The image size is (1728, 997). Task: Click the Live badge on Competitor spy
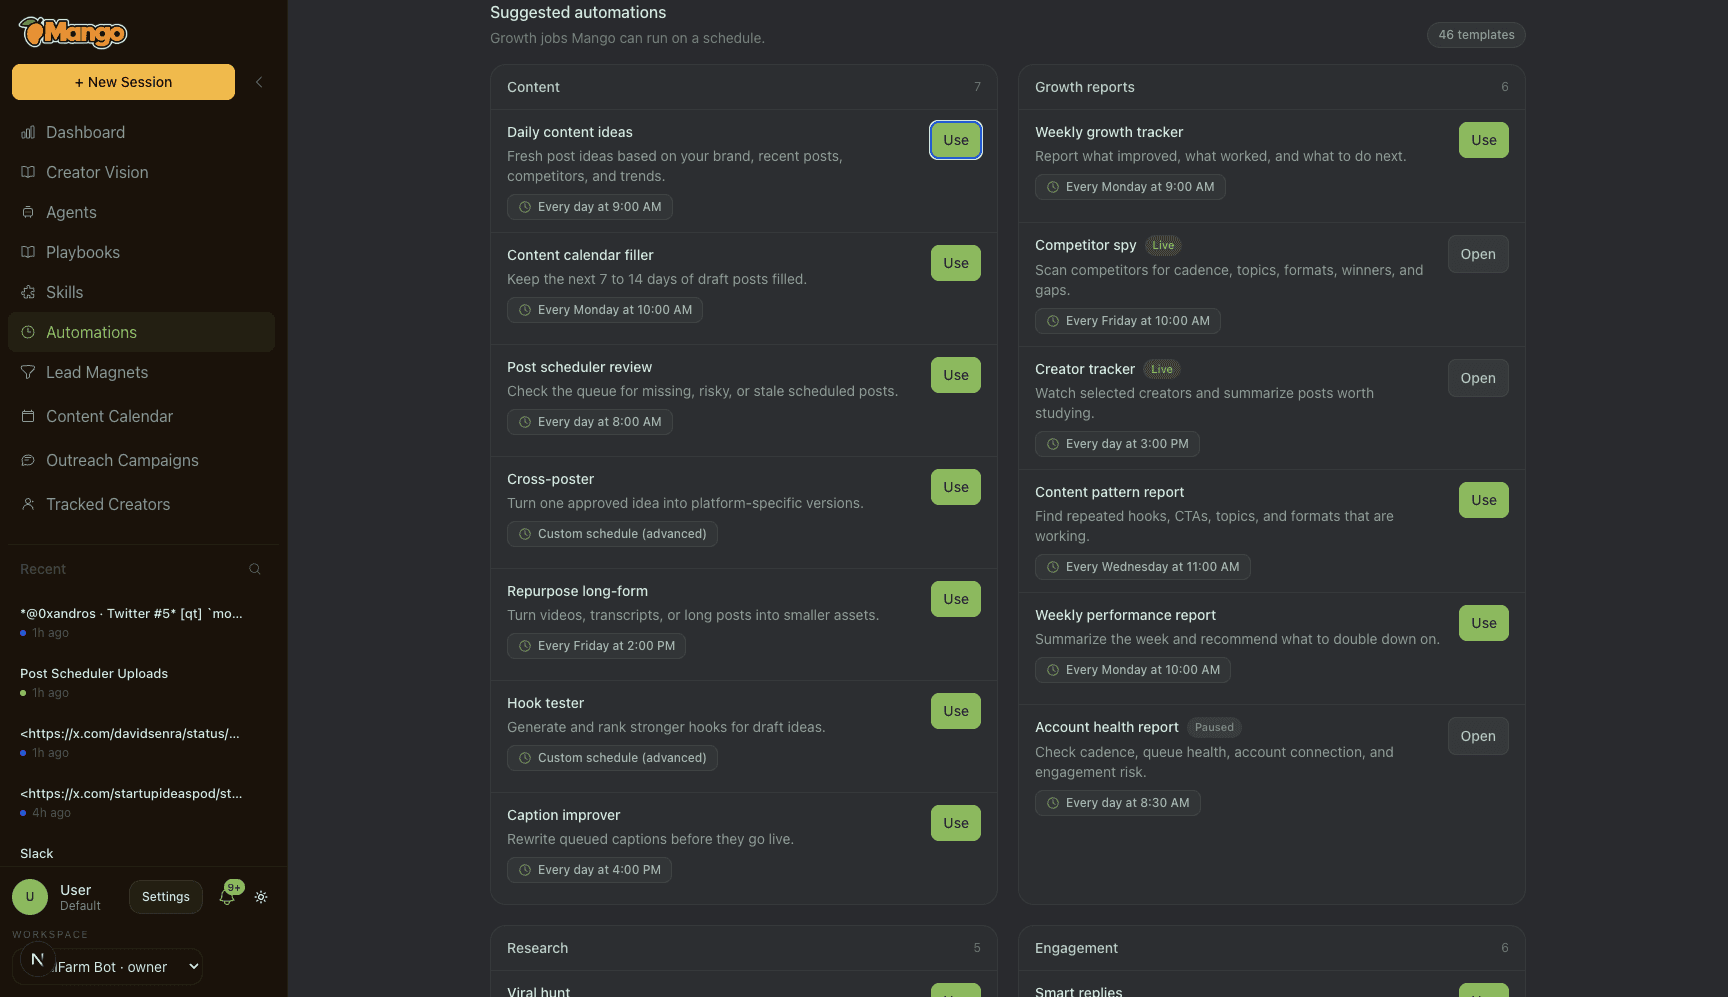point(1163,245)
